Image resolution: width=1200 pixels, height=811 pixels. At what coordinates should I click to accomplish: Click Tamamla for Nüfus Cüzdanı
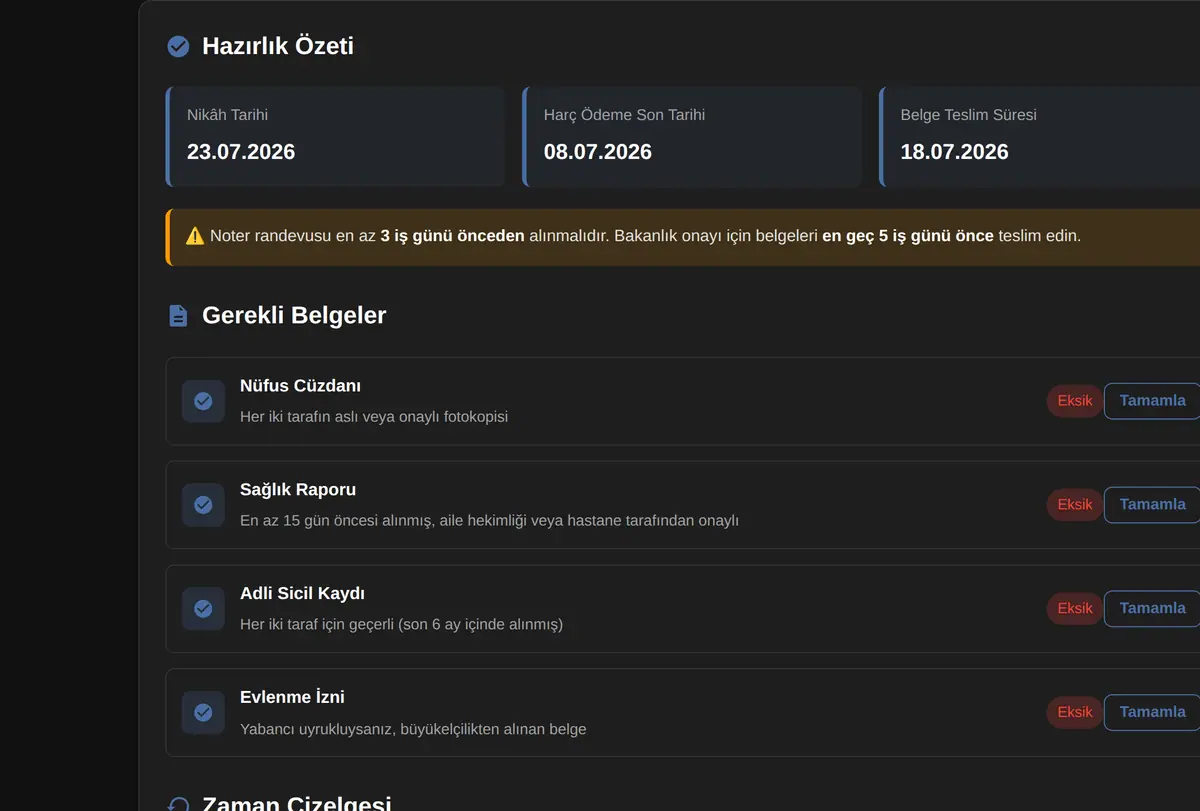1152,401
